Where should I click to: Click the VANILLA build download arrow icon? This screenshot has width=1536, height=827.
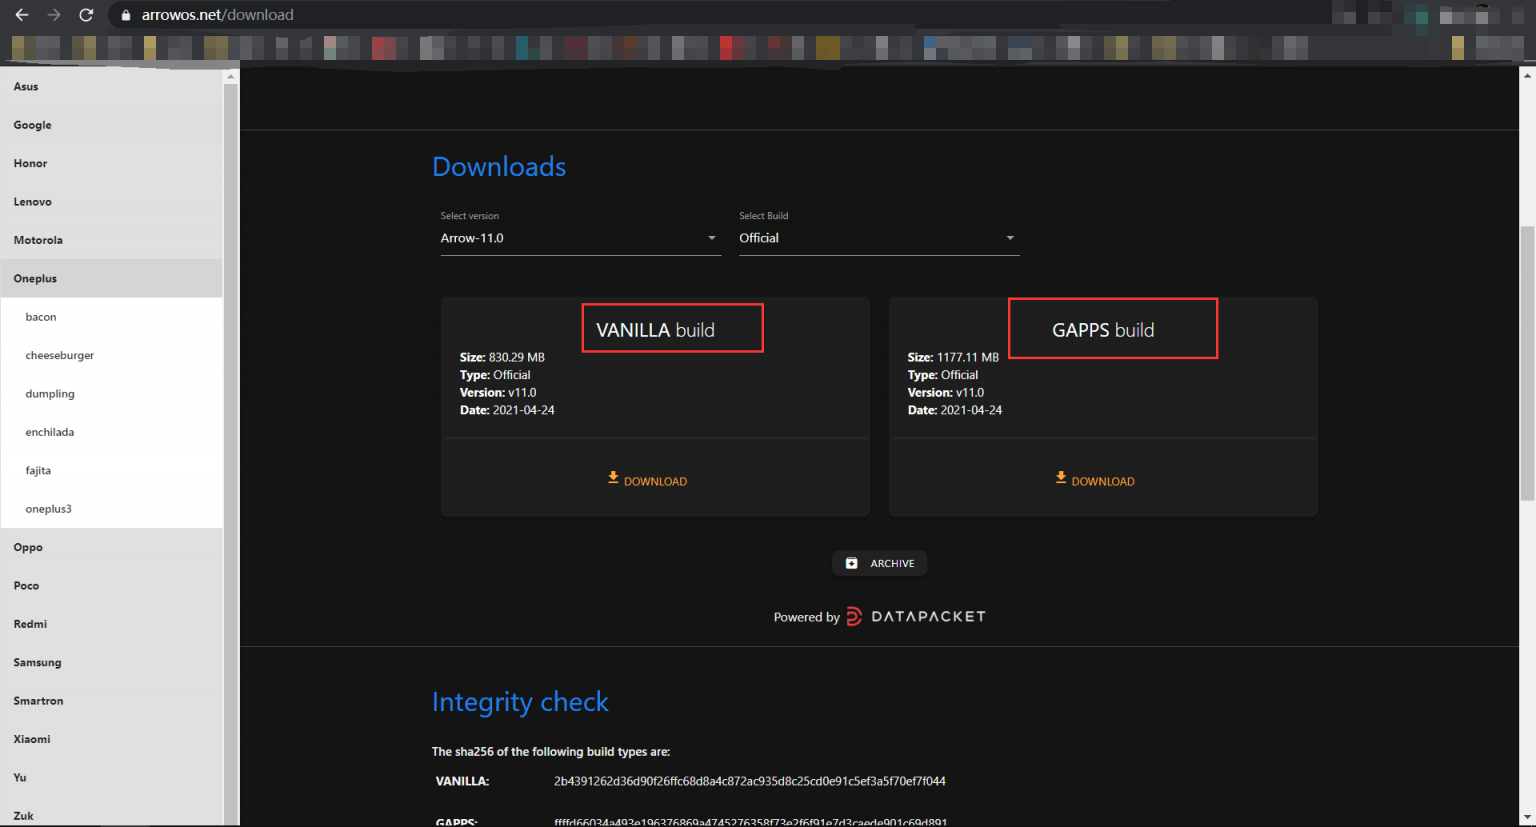coord(613,478)
